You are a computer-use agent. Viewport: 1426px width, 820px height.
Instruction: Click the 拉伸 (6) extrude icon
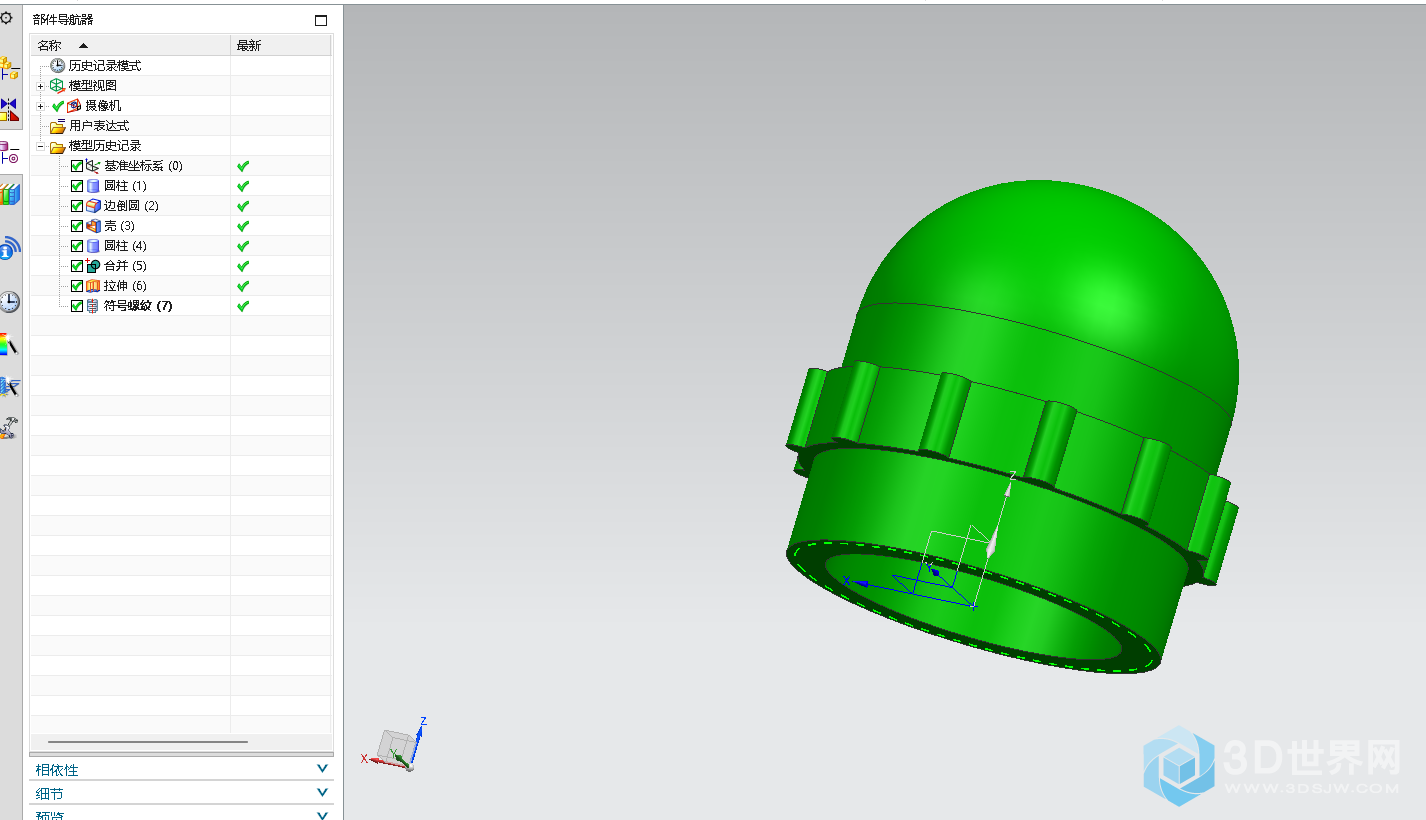[93, 286]
